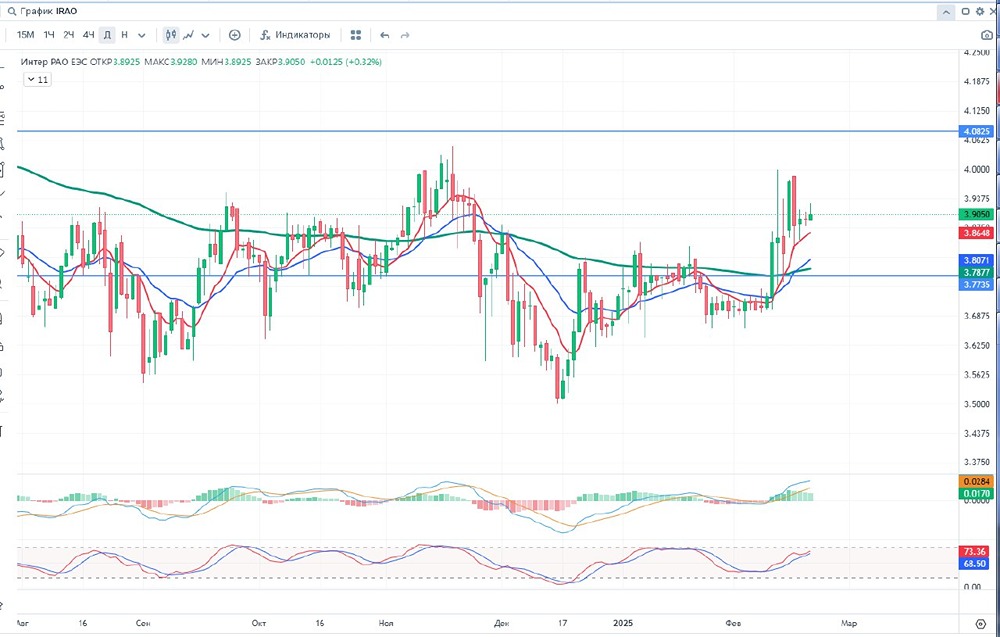This screenshot has height=637, width=1000.
Task: Click the Интер РАО ЕЭС legend title
Action: tap(55, 62)
